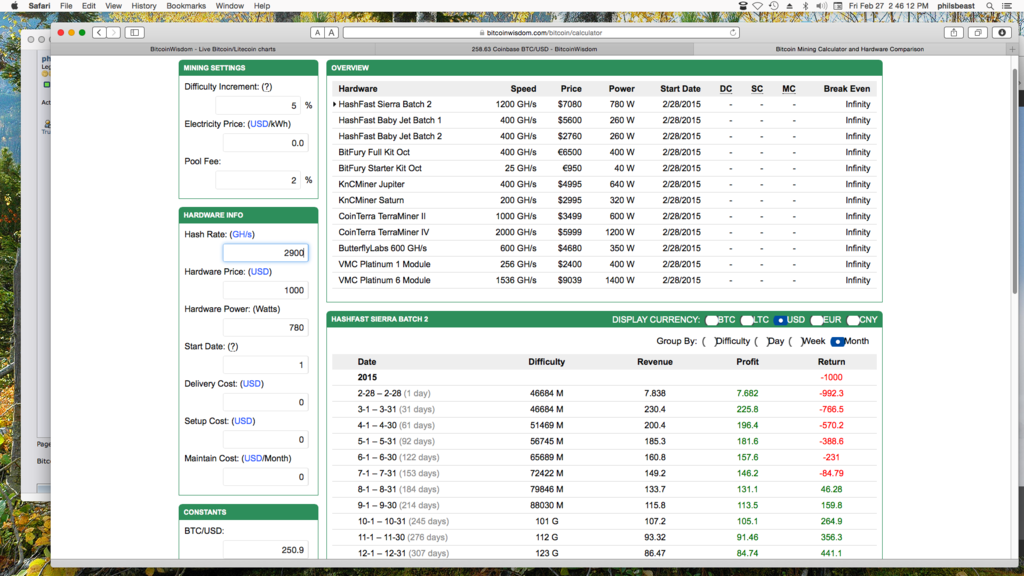1024x576 pixels.
Task: Group results by Week
Action: point(795,341)
